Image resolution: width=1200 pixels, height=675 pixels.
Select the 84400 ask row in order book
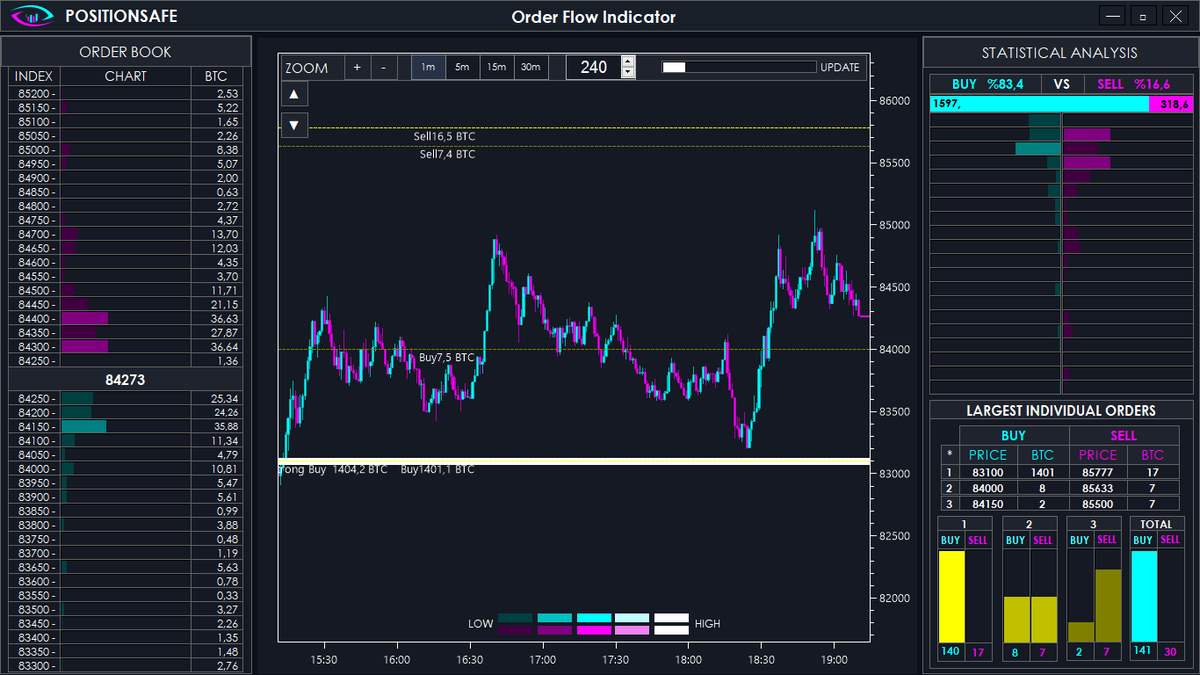tap(125, 318)
